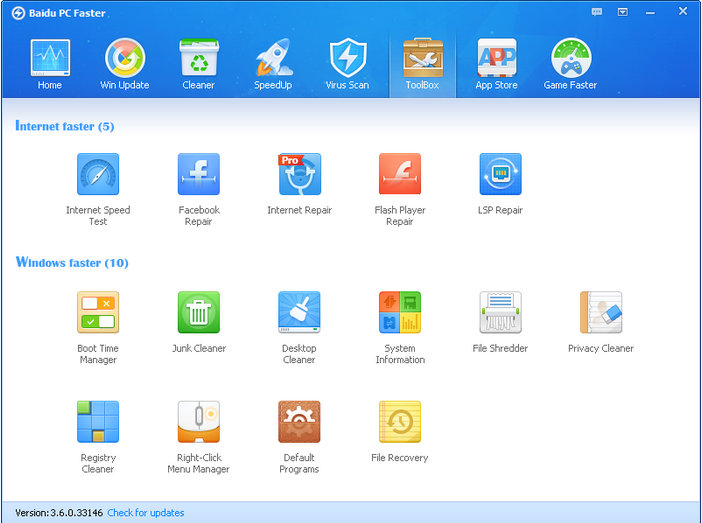Open the Cleaner tab

[x=199, y=64]
